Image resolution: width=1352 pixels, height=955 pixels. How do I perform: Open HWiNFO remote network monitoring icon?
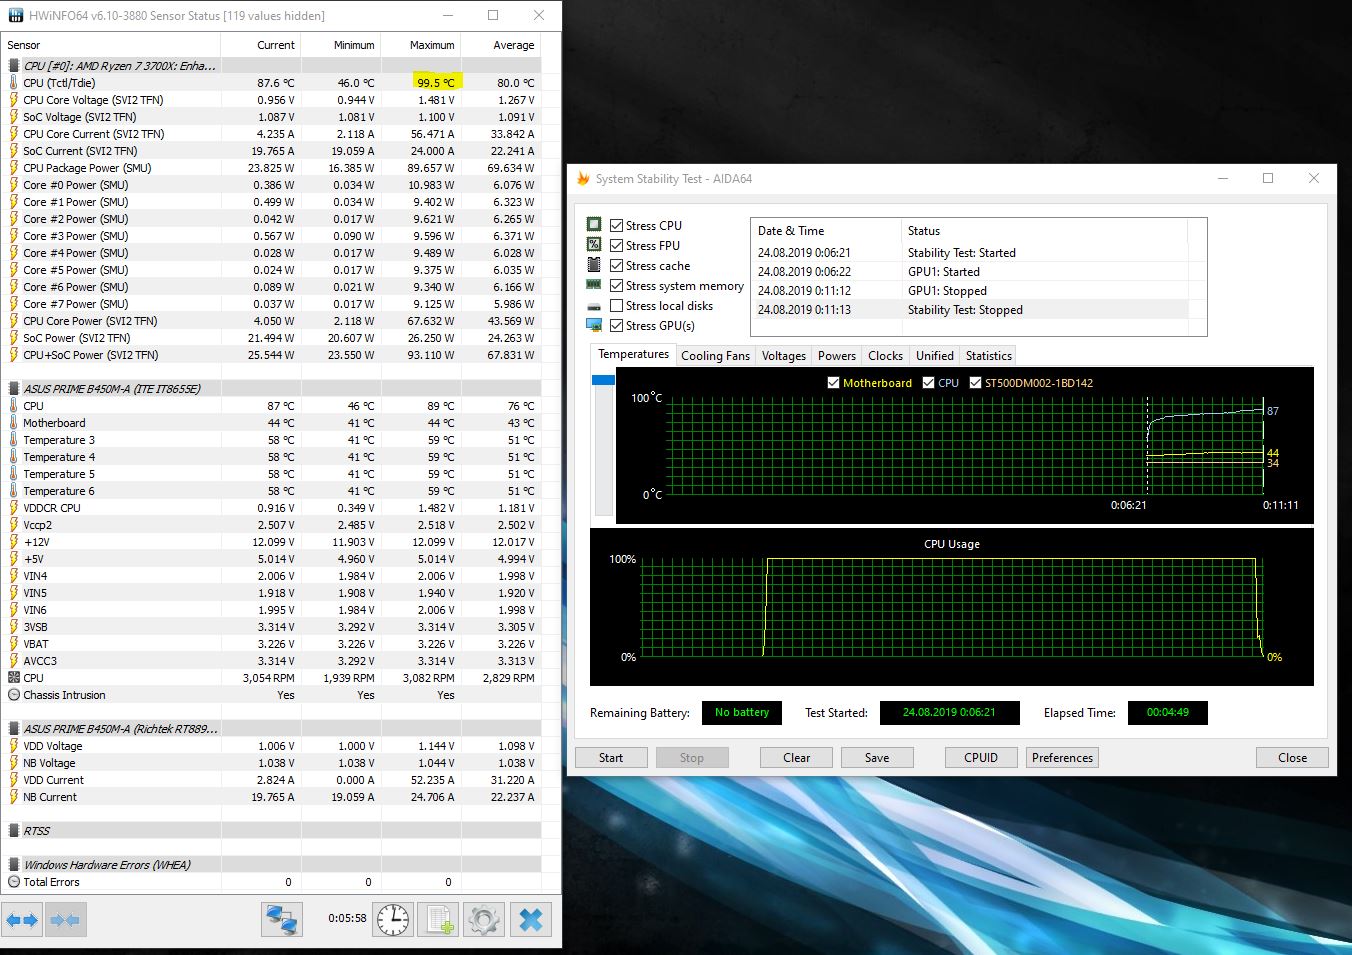(x=282, y=919)
